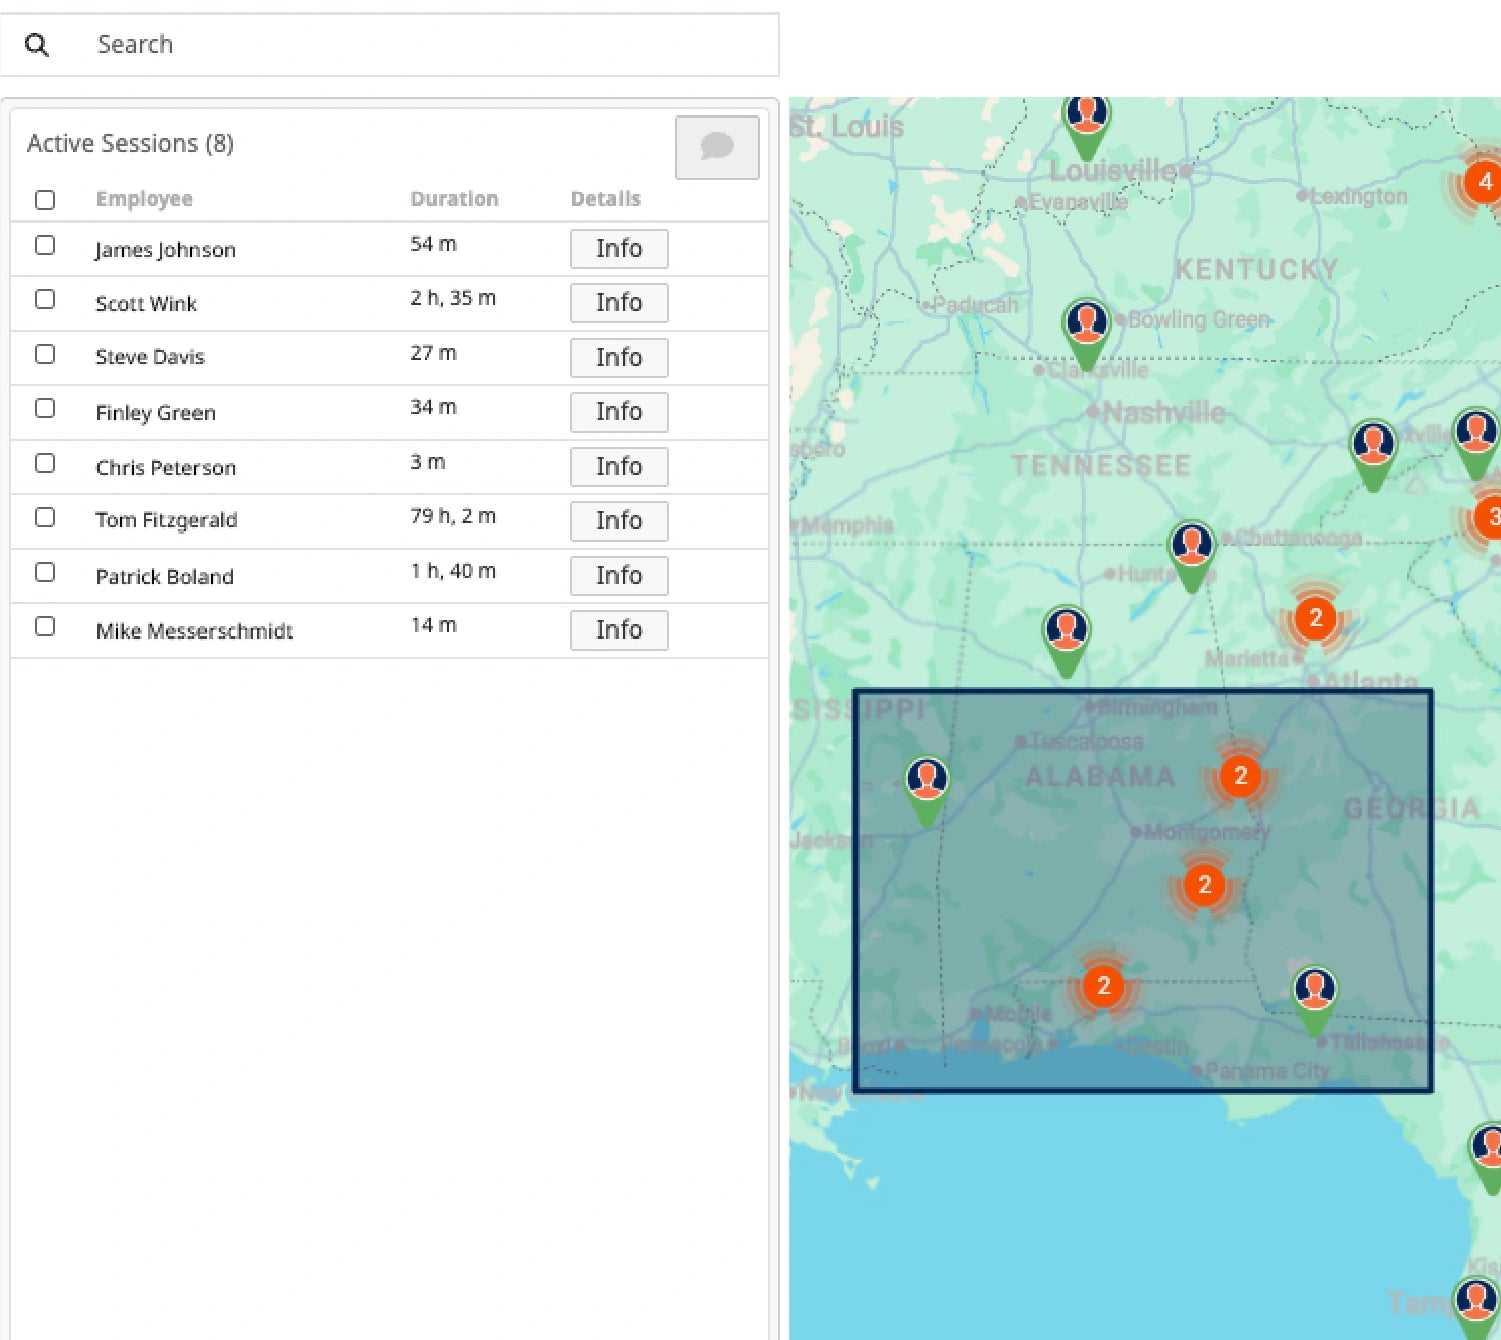View Info for Steve Davis
Screen dimensions: 1501x1340
click(x=619, y=358)
